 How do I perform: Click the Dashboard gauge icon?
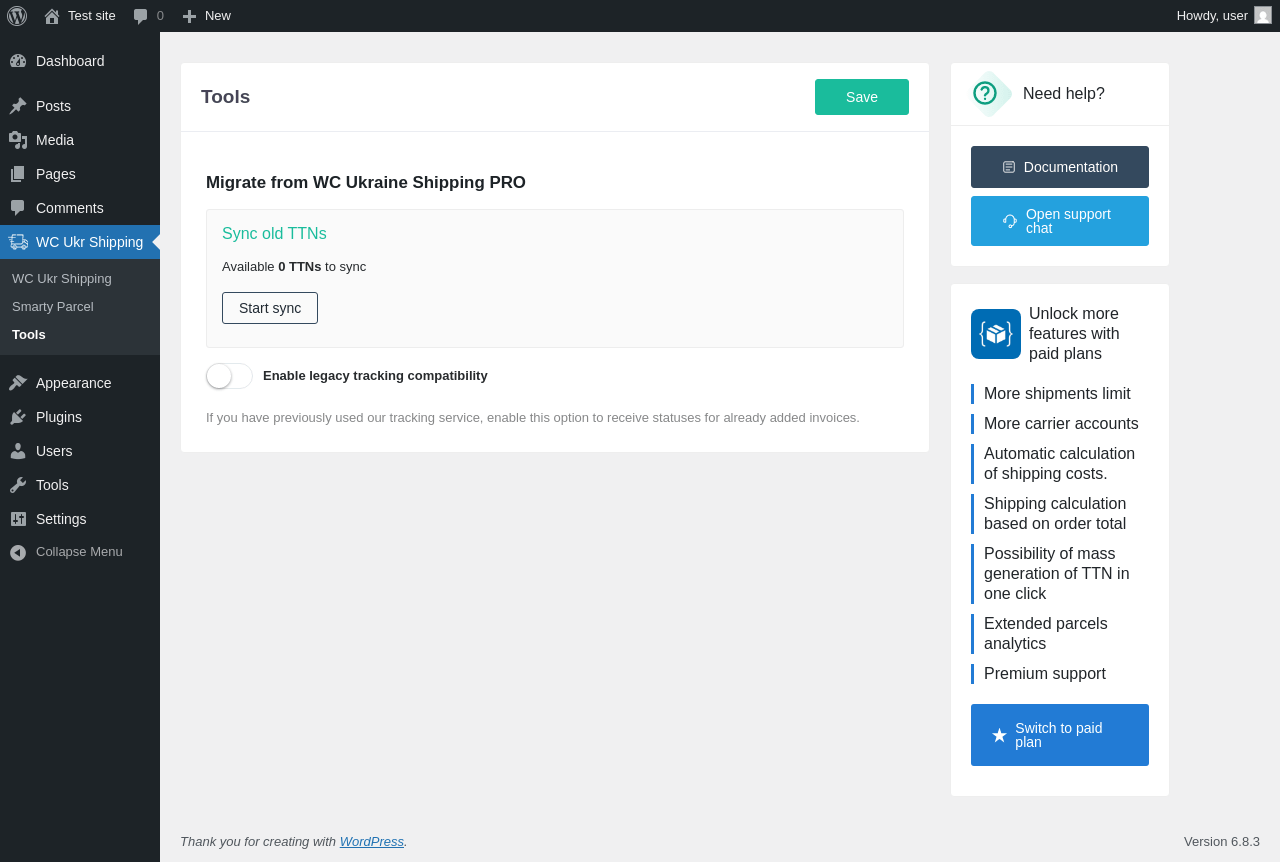click(18, 61)
